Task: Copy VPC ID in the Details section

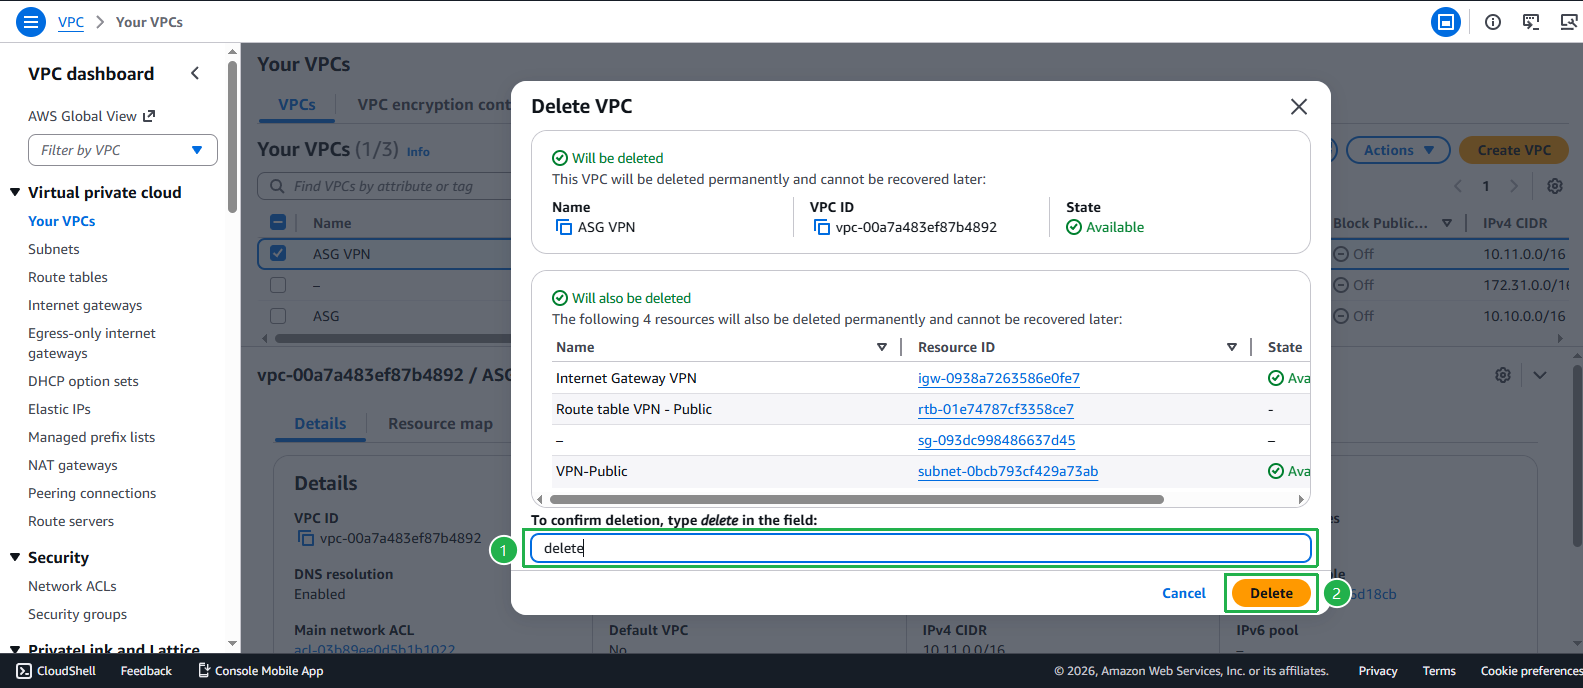Action: pos(305,538)
